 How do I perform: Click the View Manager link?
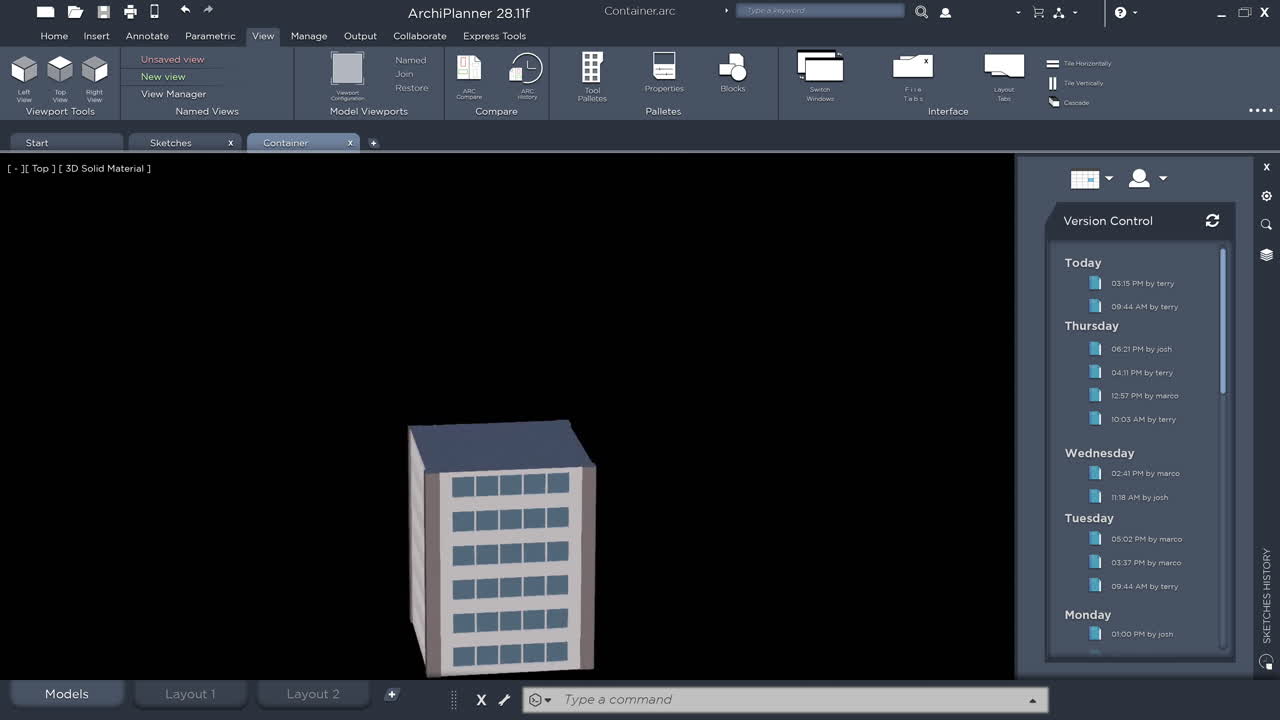(x=176, y=92)
